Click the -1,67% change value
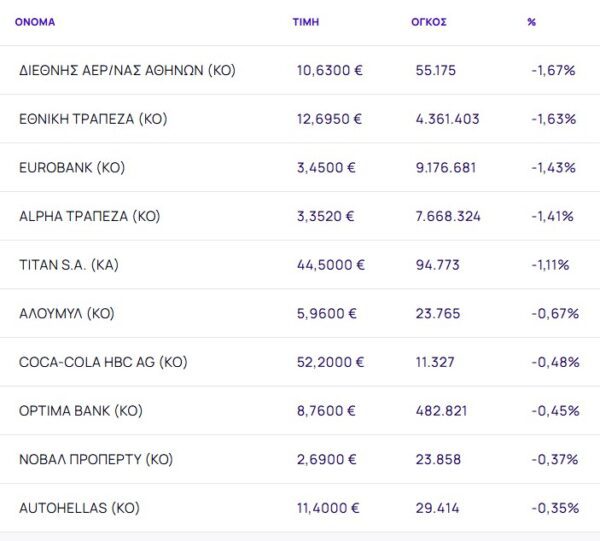 coord(554,70)
